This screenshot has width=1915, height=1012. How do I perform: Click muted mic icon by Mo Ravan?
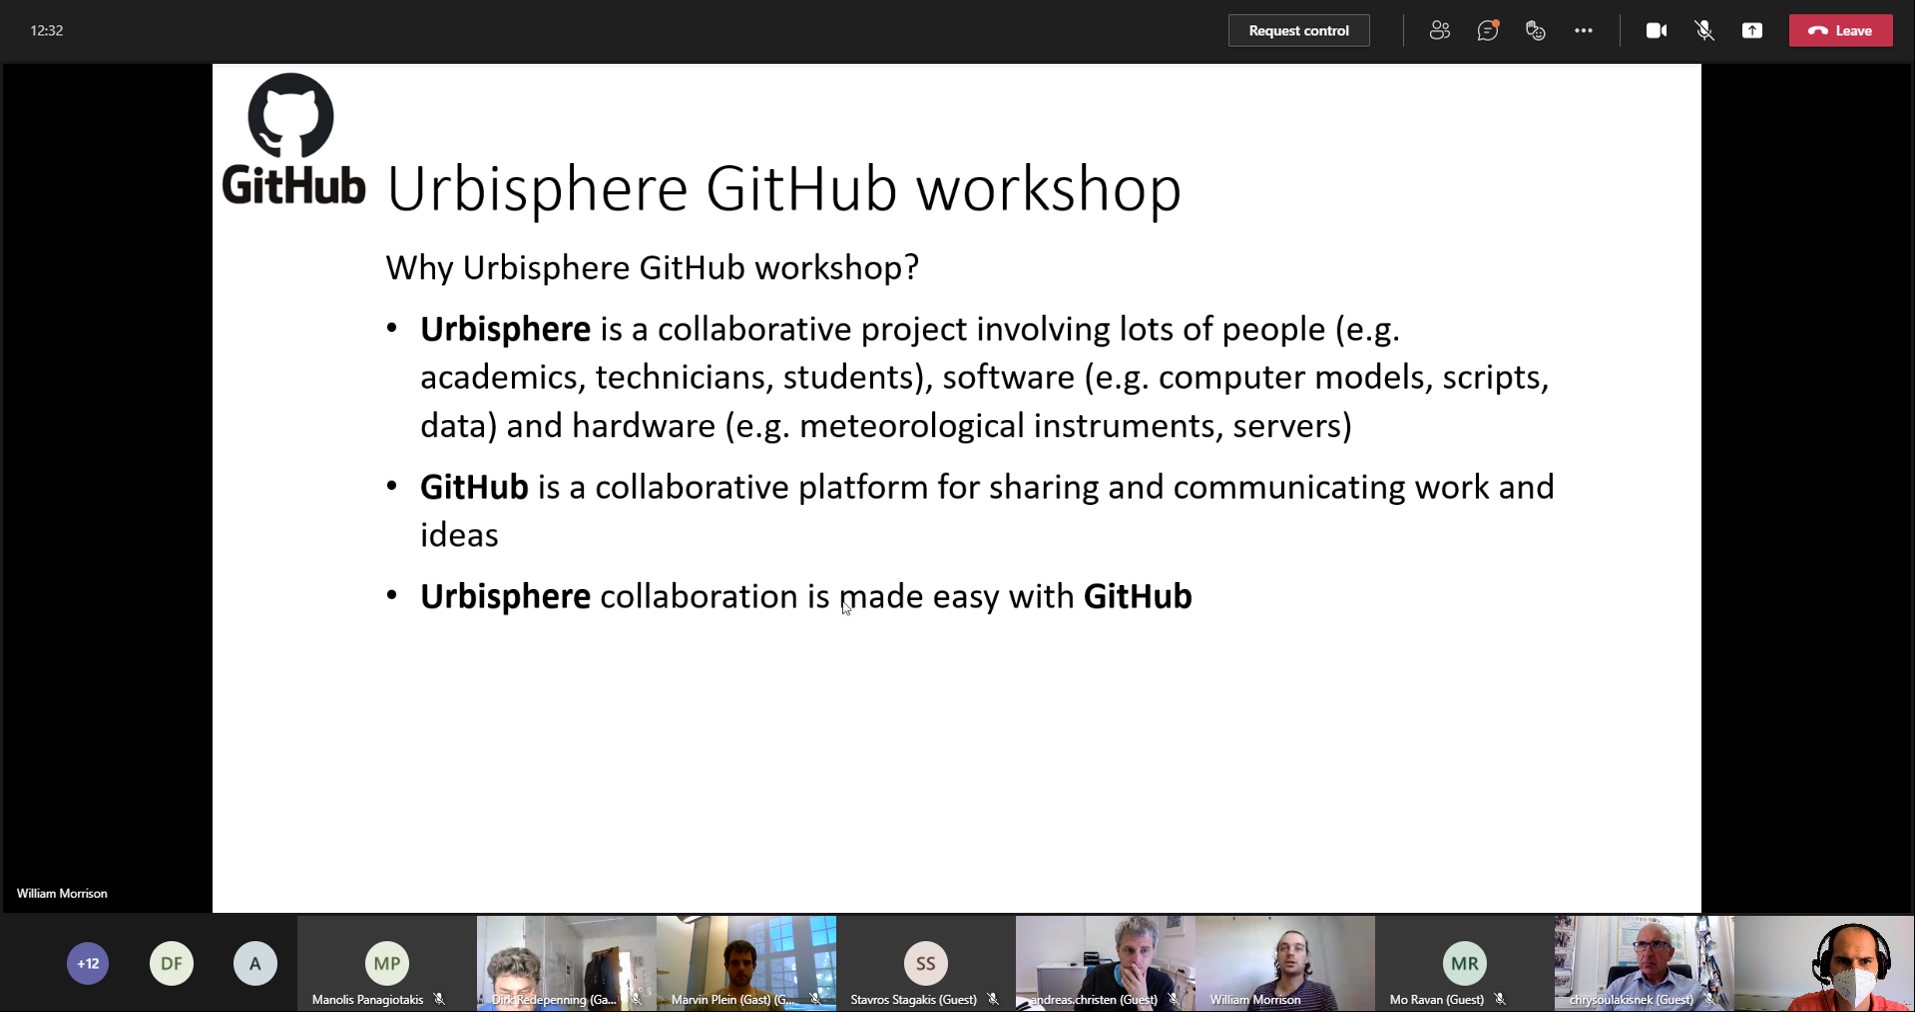click(1500, 999)
